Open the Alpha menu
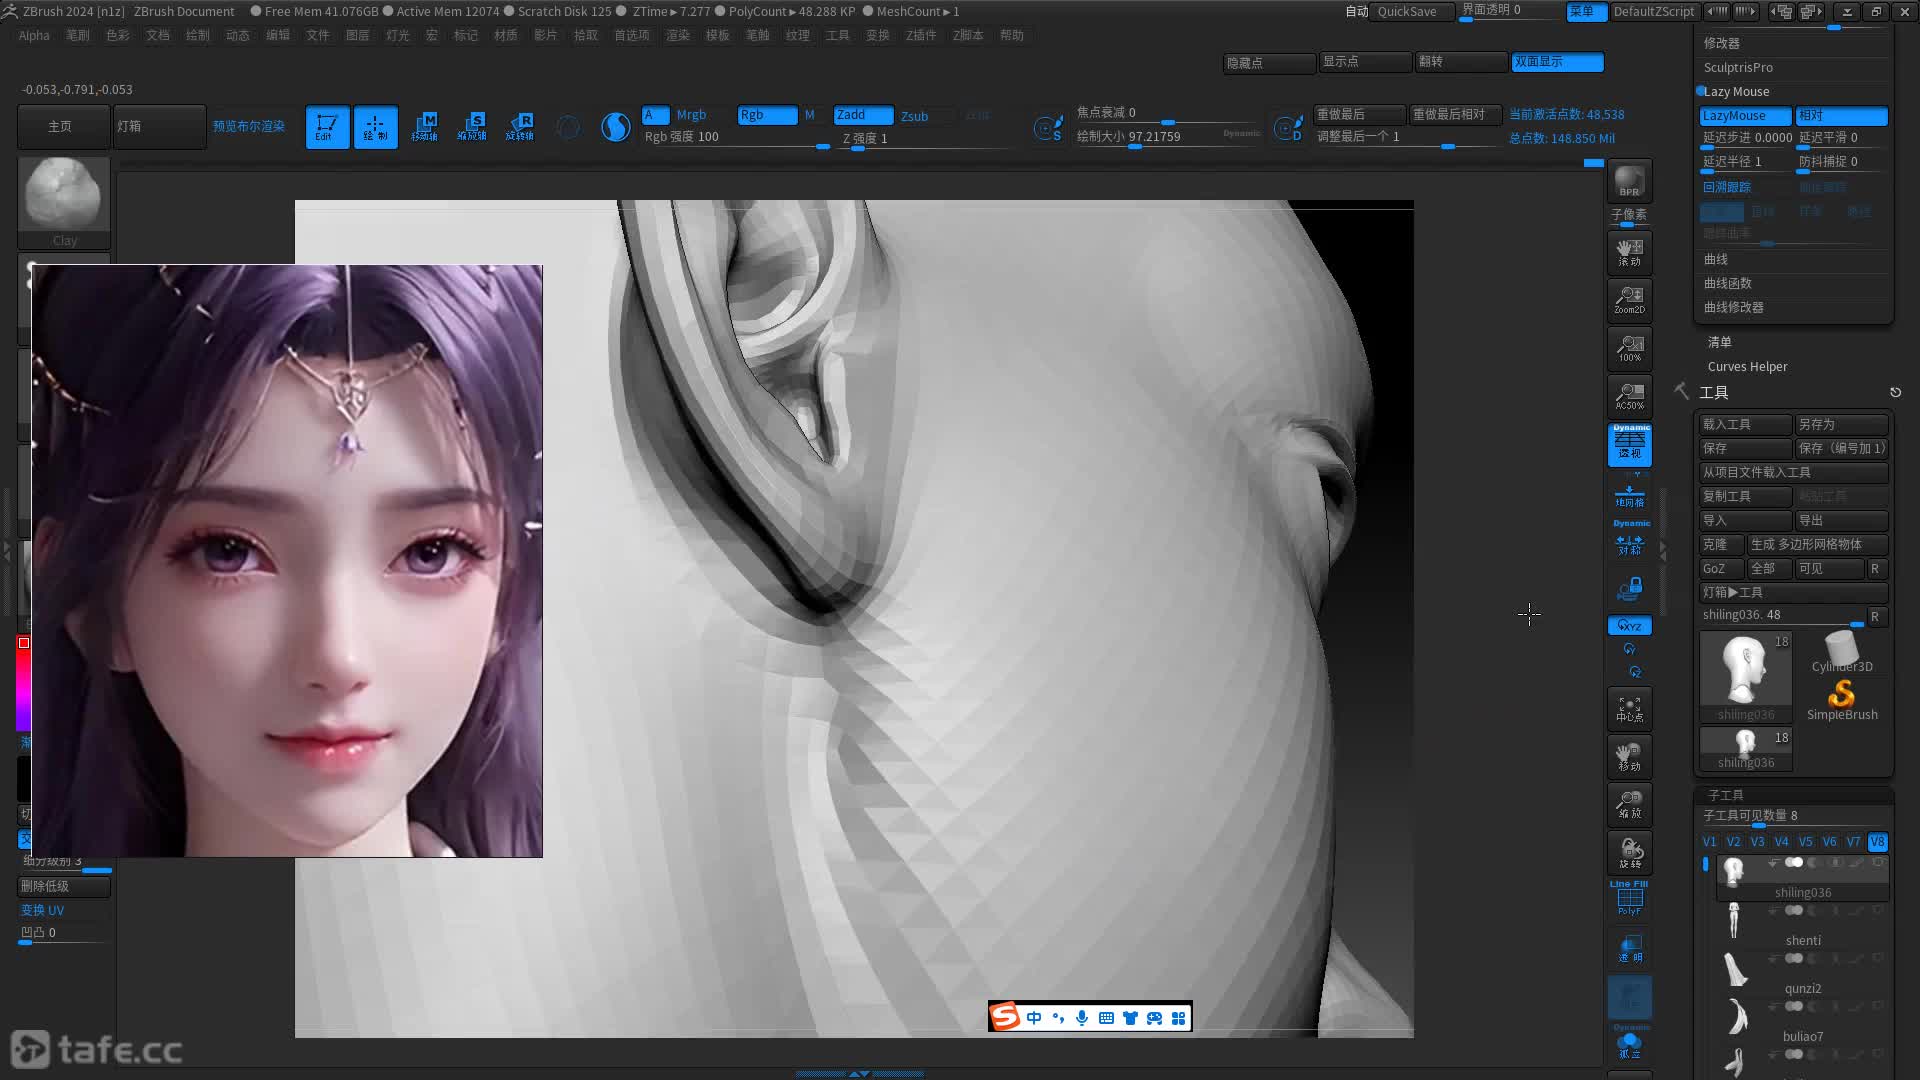 click(x=34, y=35)
